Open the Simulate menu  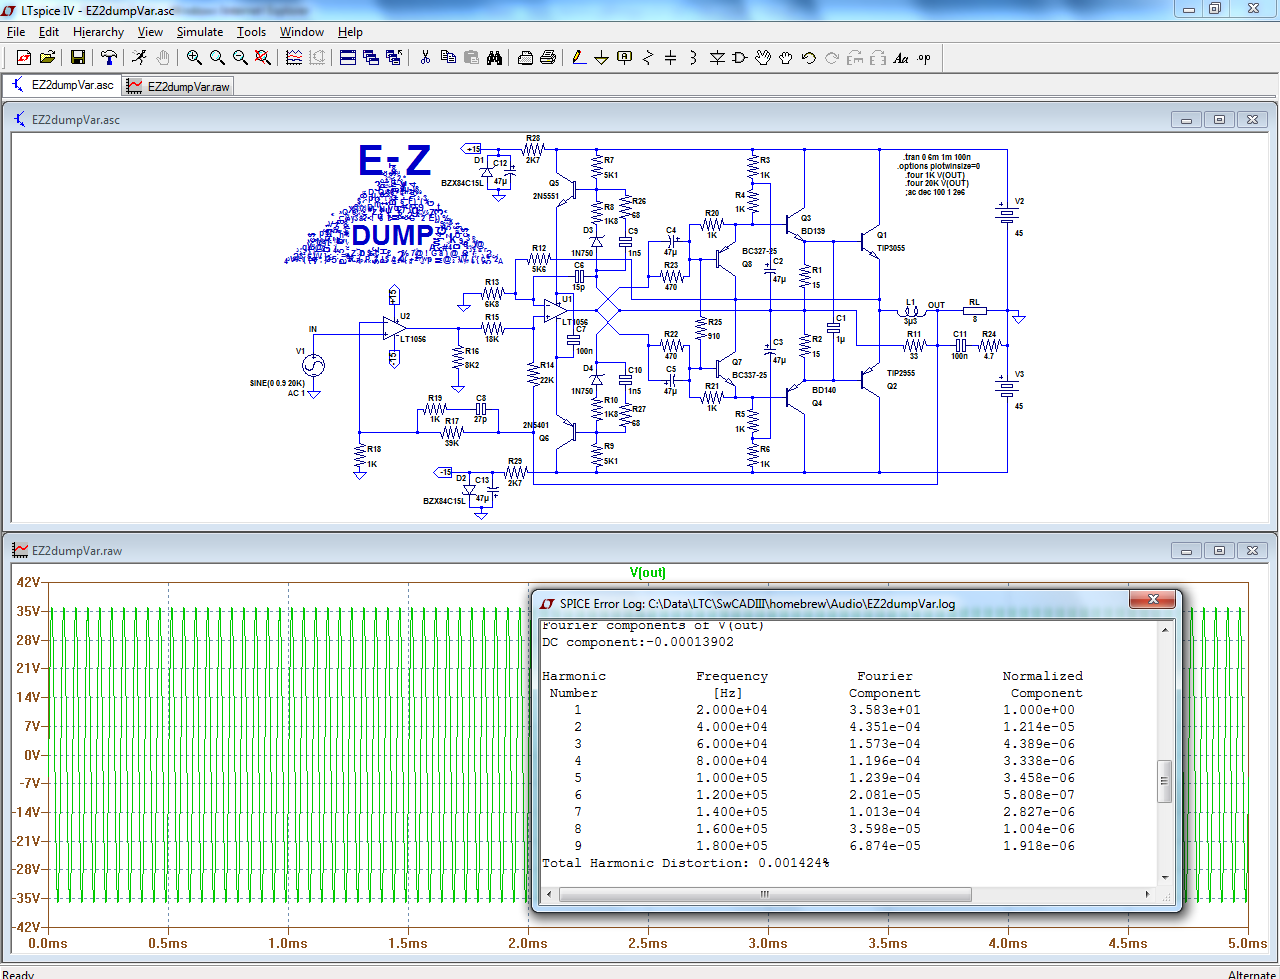(x=200, y=32)
